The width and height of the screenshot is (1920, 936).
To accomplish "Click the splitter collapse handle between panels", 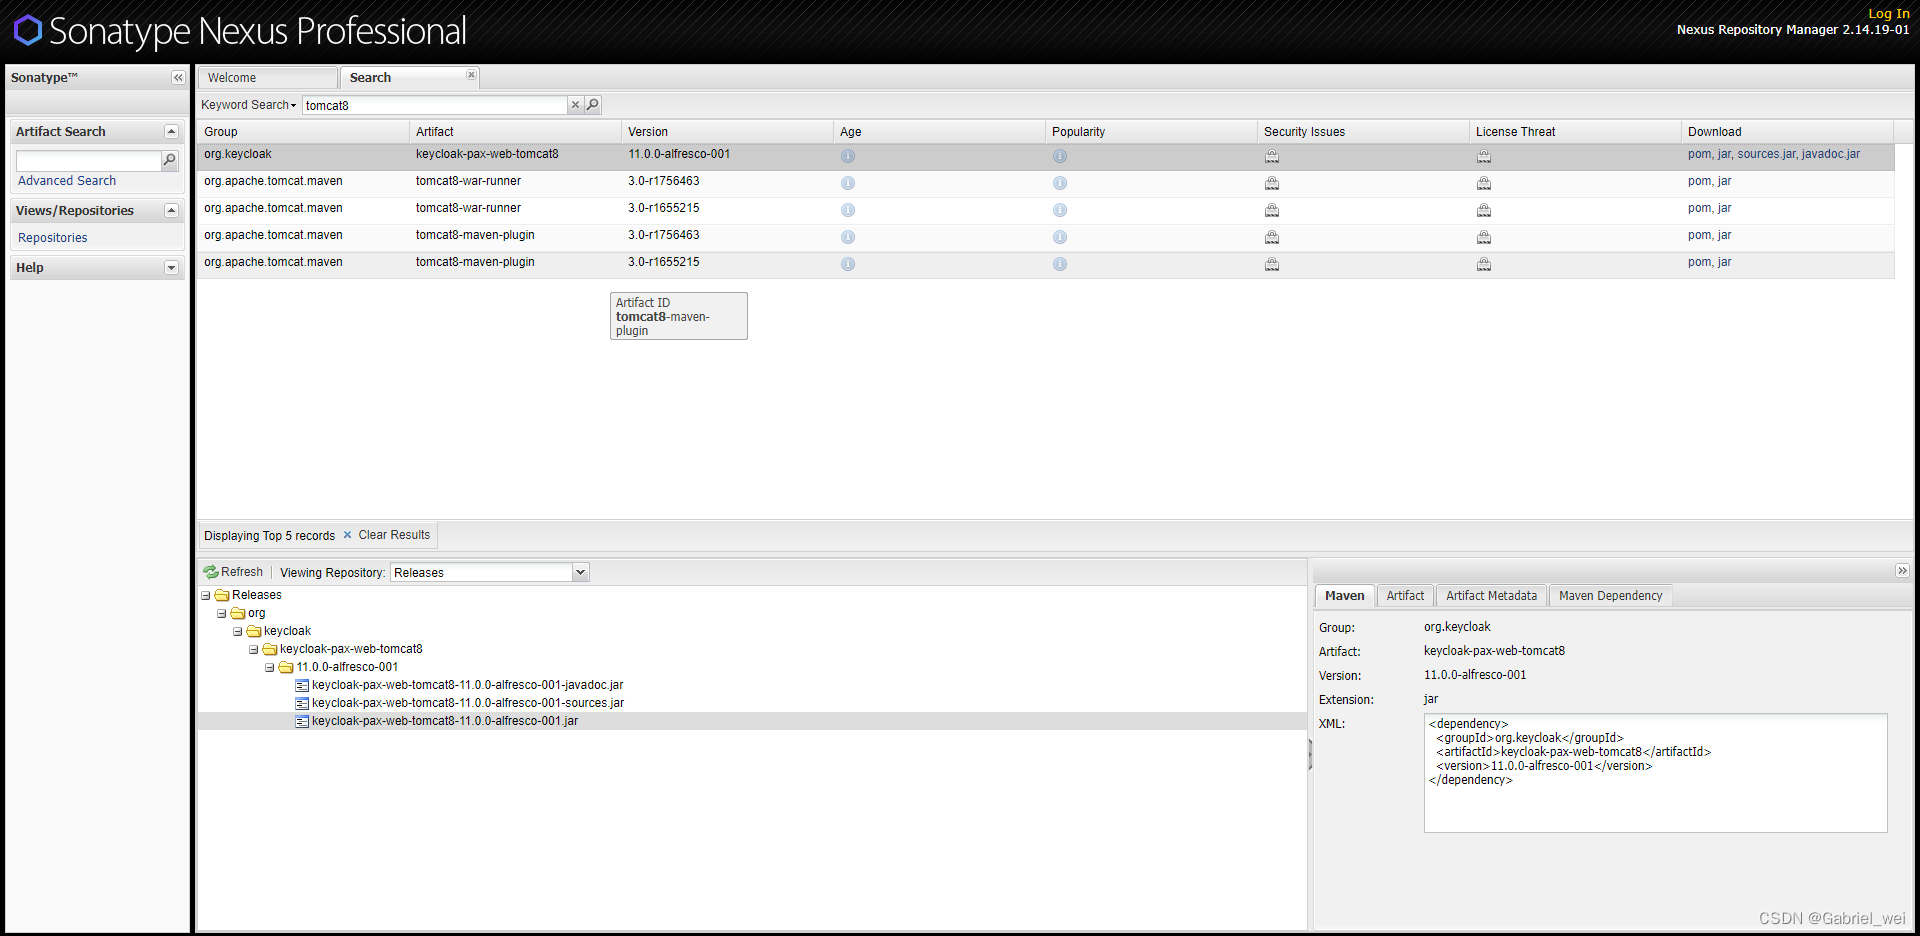I will click(1310, 755).
